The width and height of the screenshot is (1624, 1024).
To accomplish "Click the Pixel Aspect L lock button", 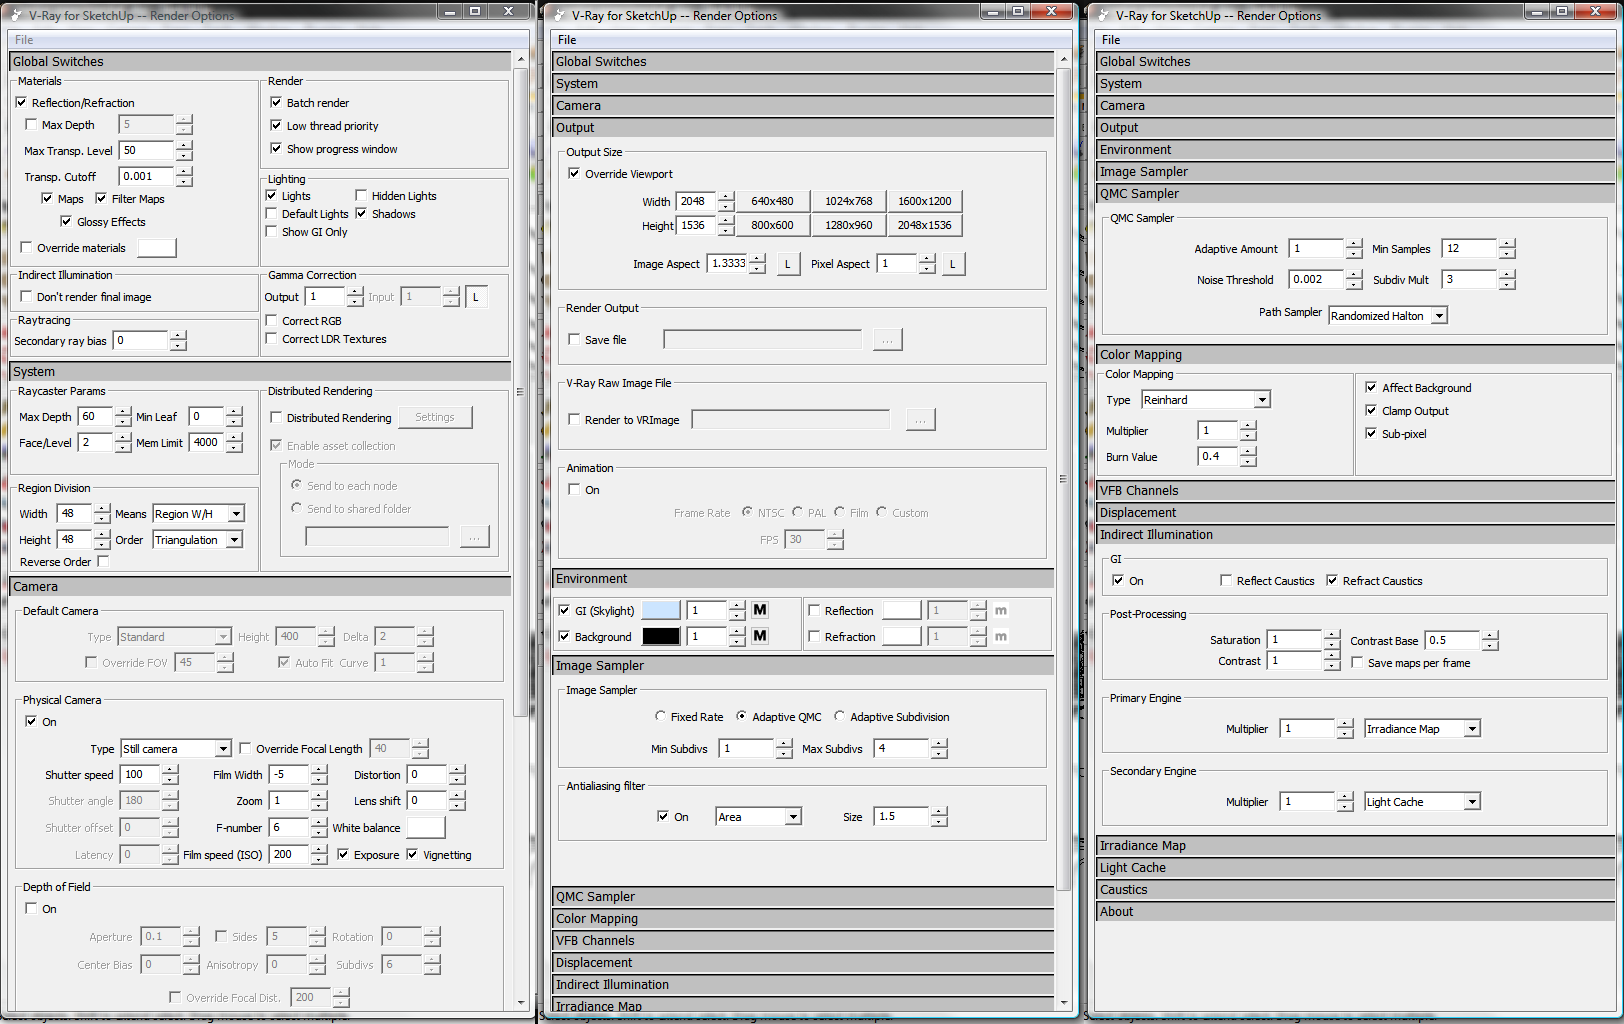I will pyautogui.click(x=953, y=264).
